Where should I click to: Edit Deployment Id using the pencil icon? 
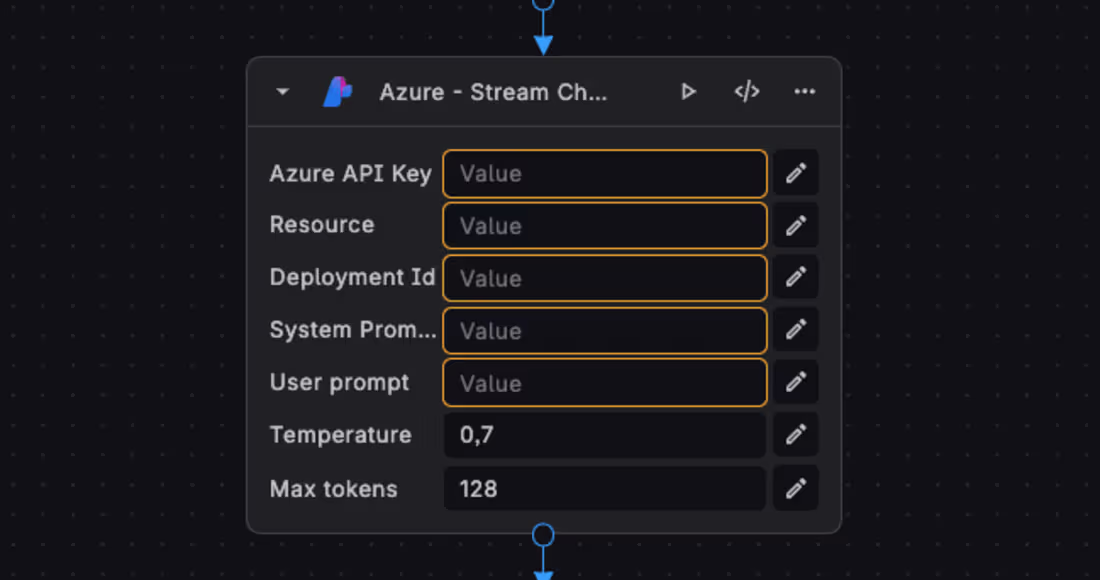(795, 277)
